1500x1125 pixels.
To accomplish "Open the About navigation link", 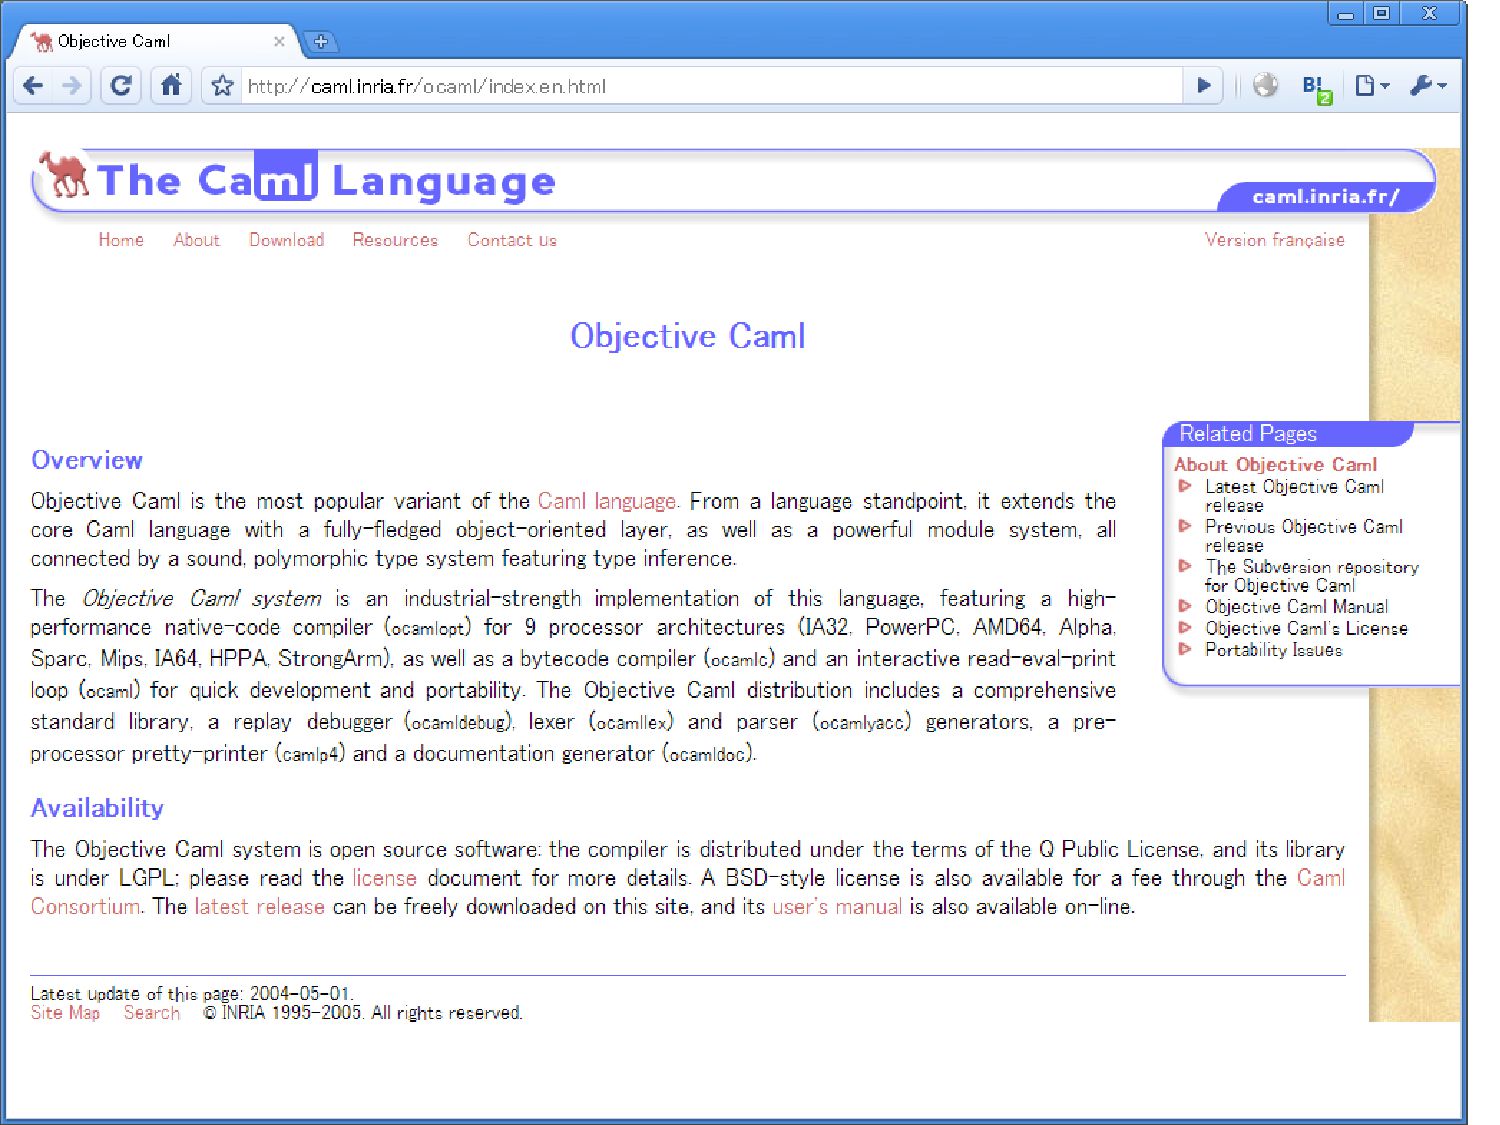I will [196, 240].
